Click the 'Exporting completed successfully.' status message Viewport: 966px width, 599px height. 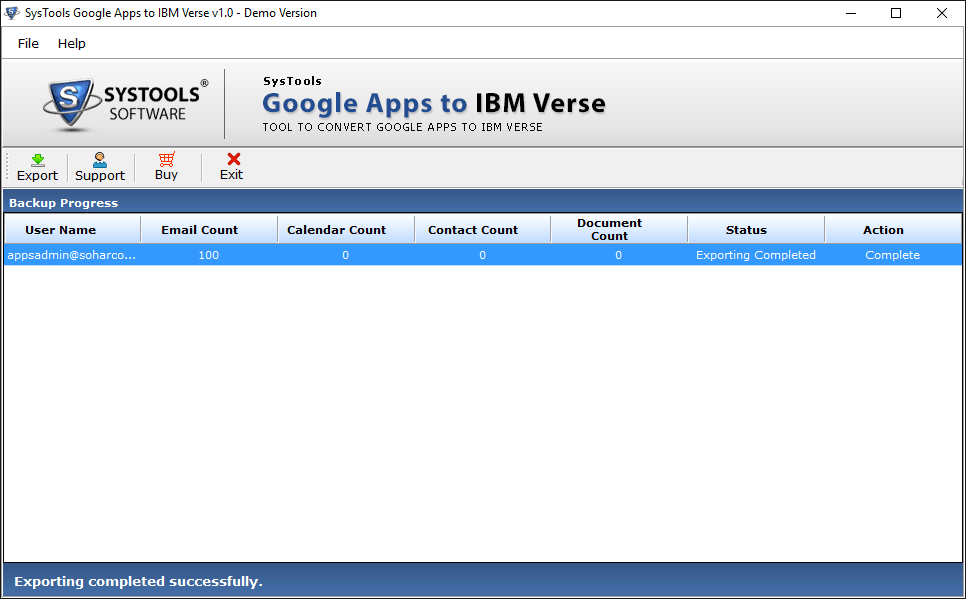(139, 582)
